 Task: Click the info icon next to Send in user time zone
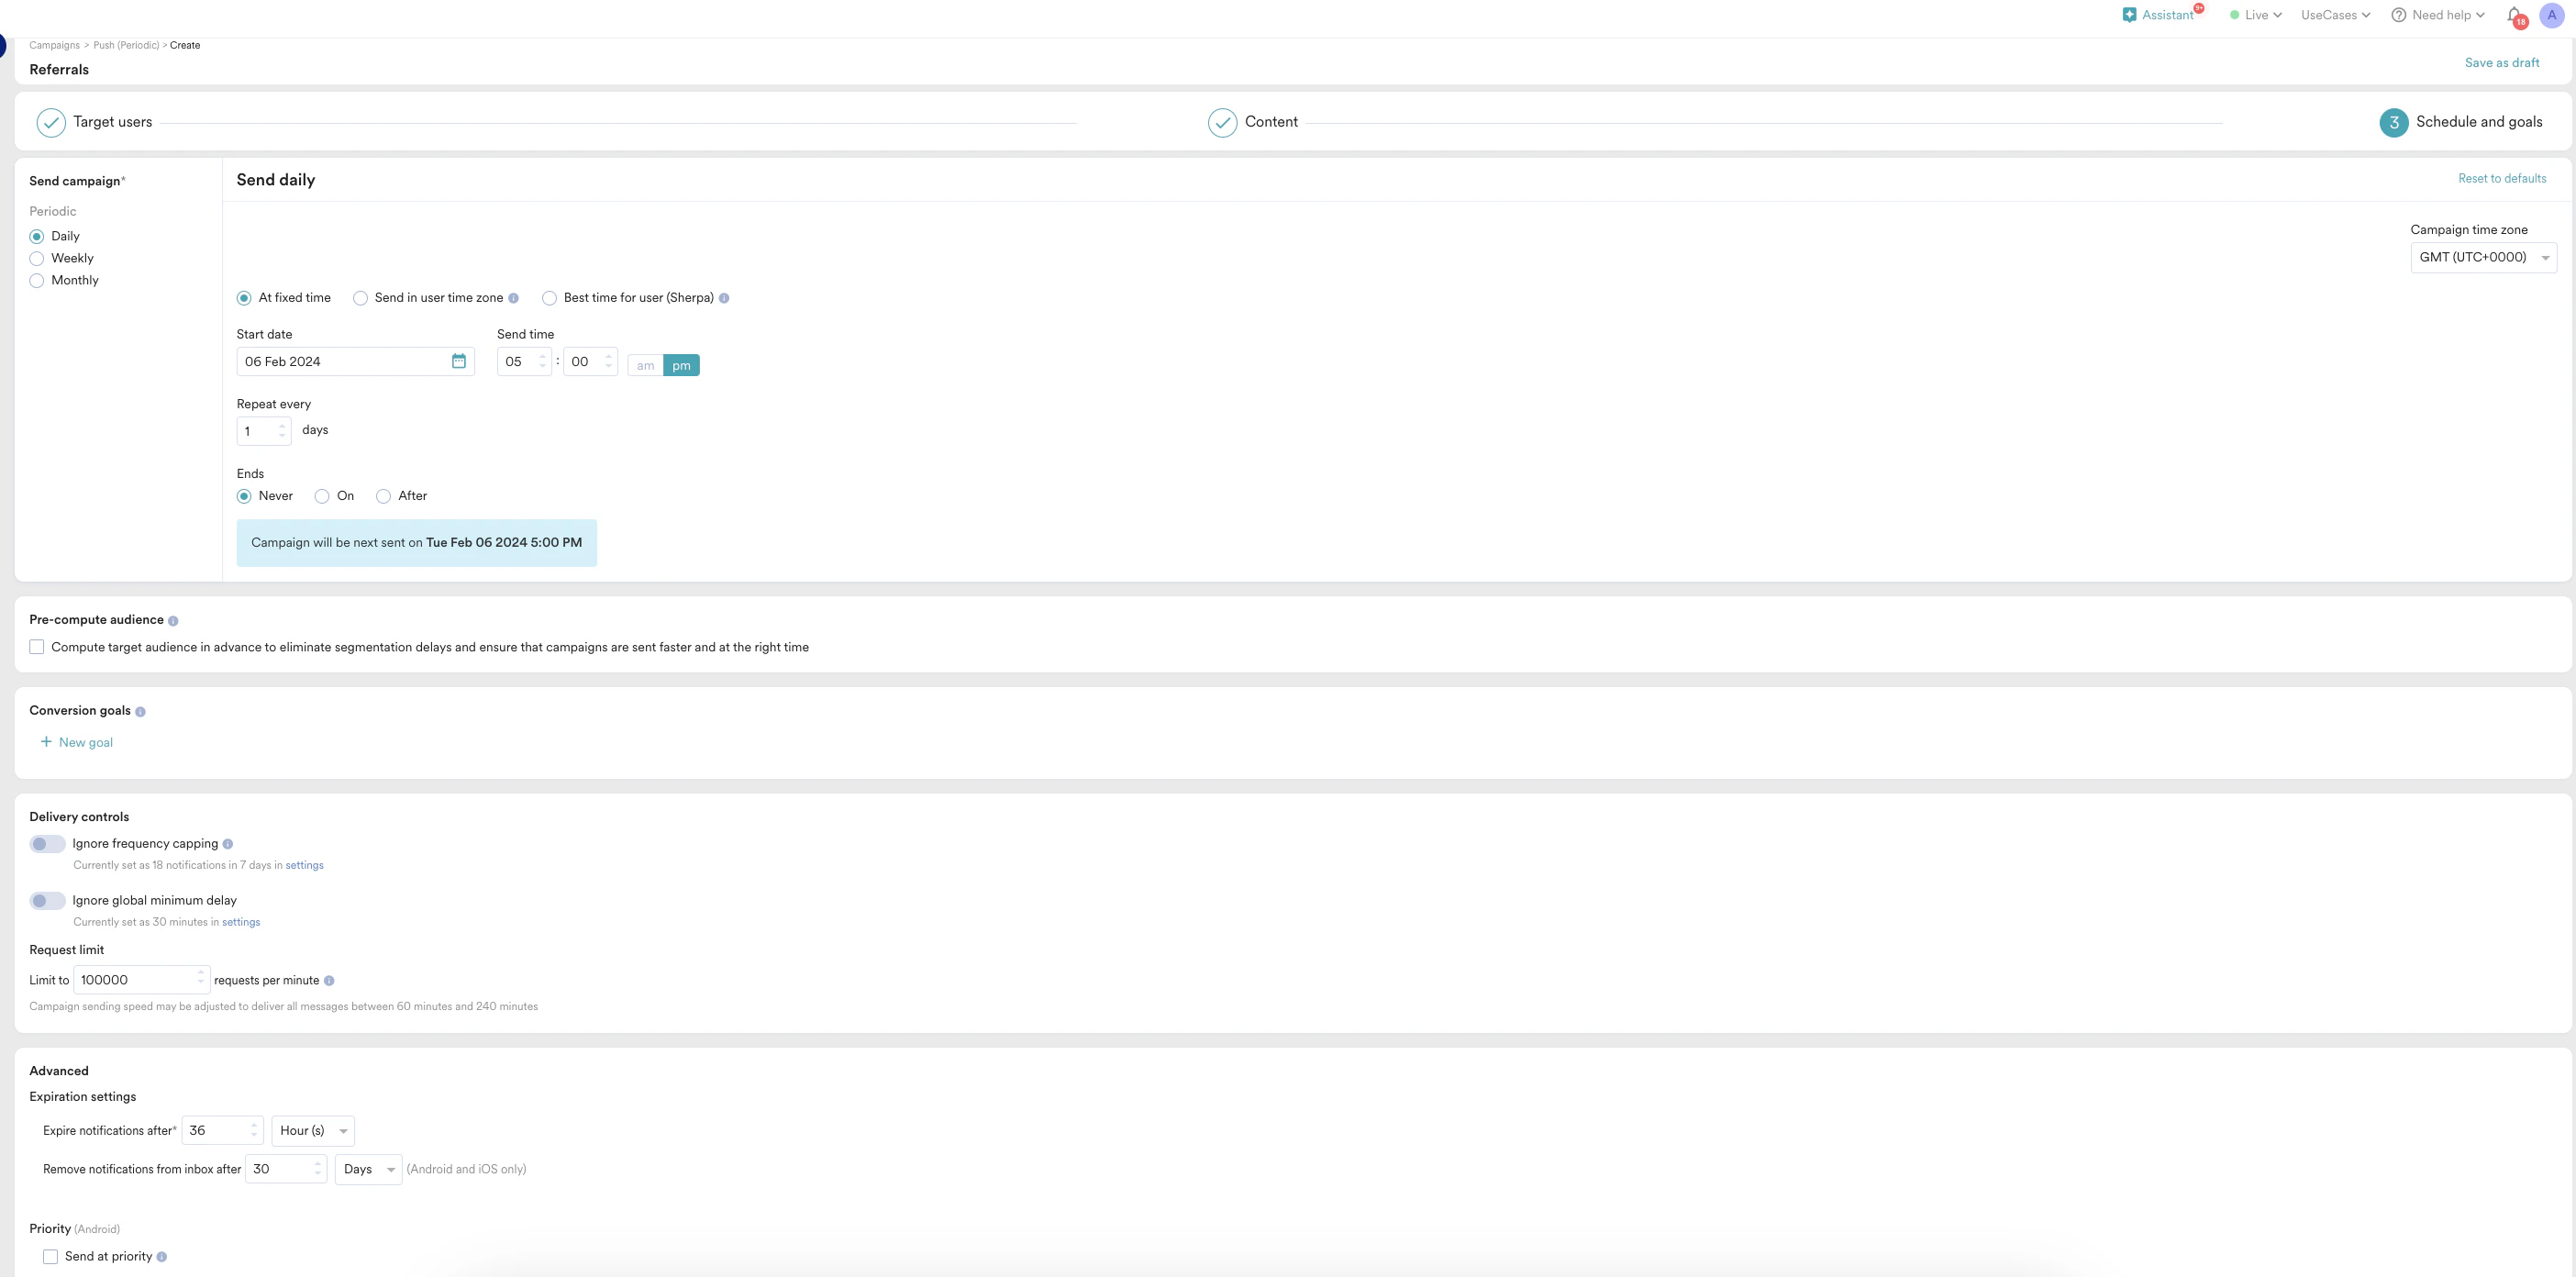pyautogui.click(x=514, y=298)
